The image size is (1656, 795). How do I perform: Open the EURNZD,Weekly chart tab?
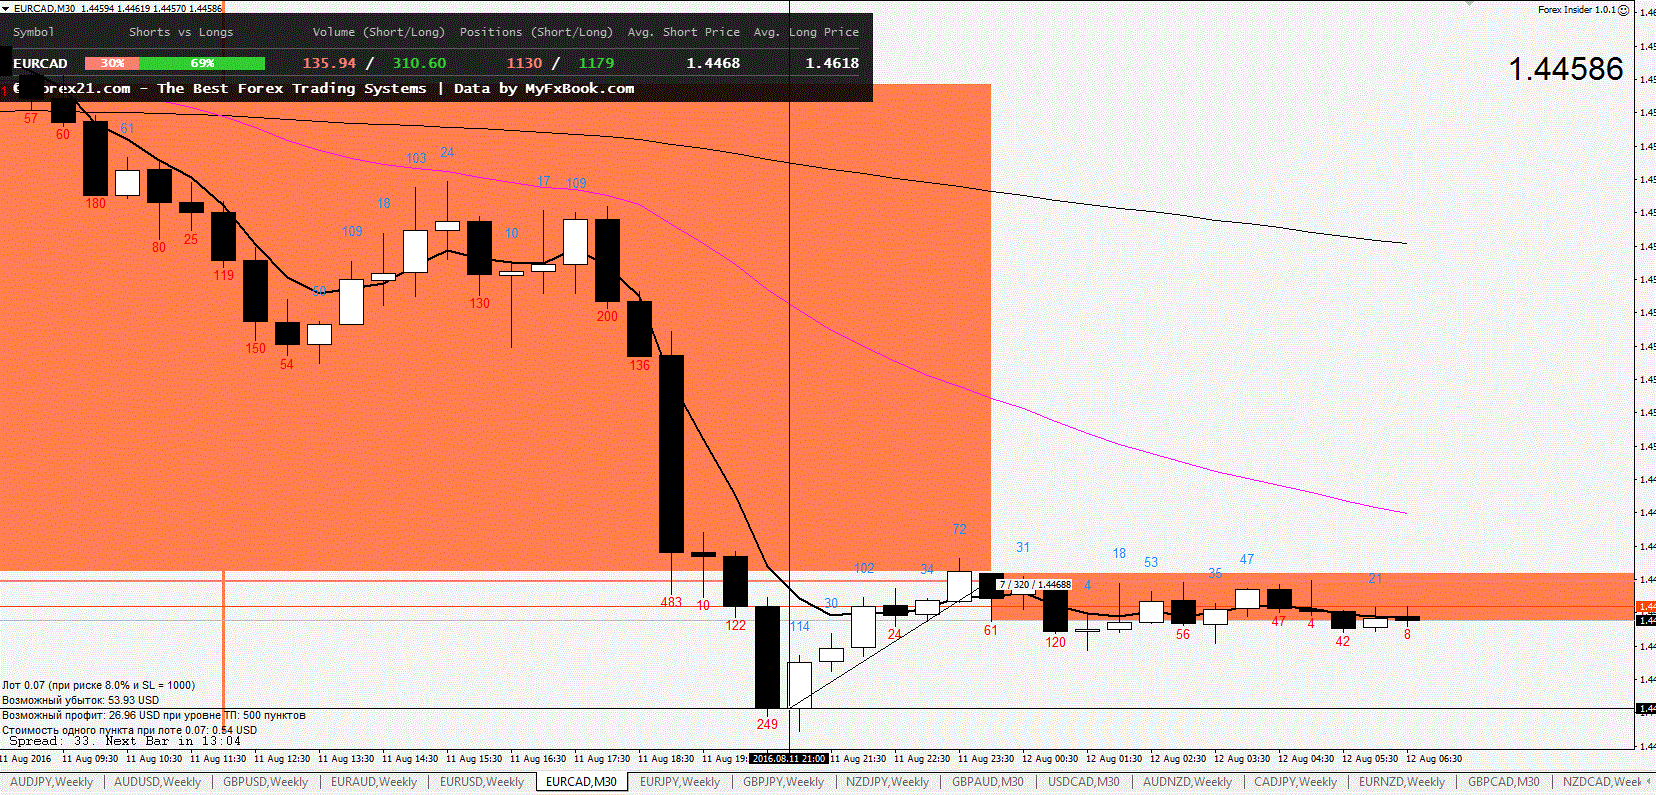[x=1401, y=782]
